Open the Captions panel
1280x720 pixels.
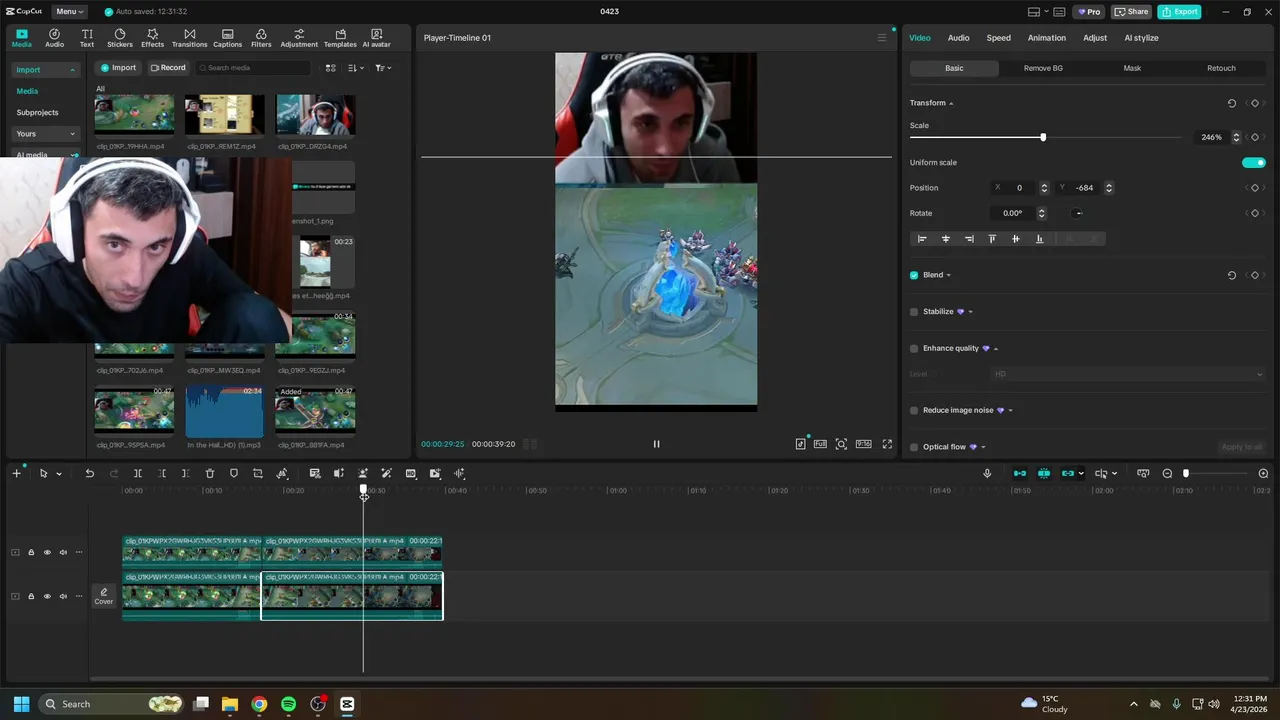click(x=227, y=38)
